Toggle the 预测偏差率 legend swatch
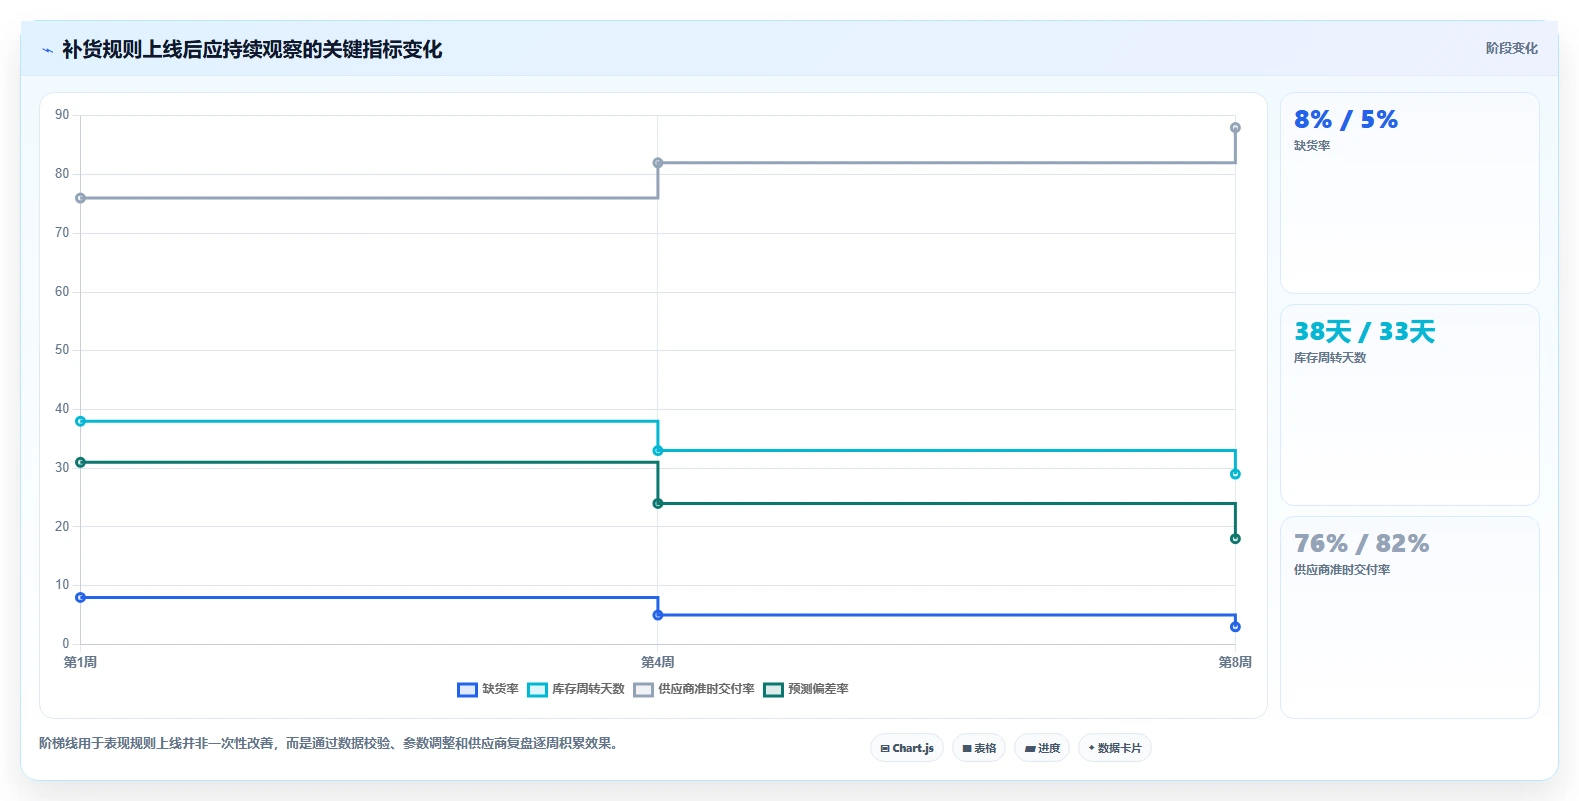This screenshot has height=801, width=1579. pos(773,690)
